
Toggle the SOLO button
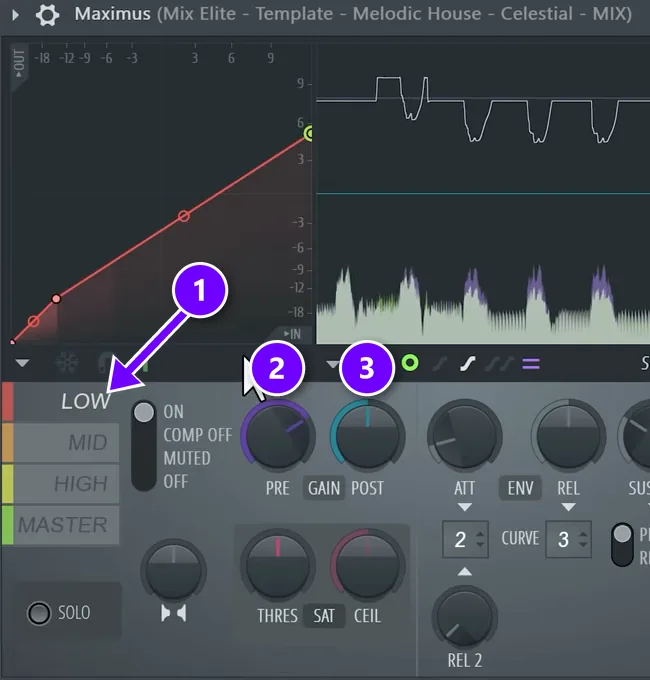pyautogui.click(x=39, y=613)
